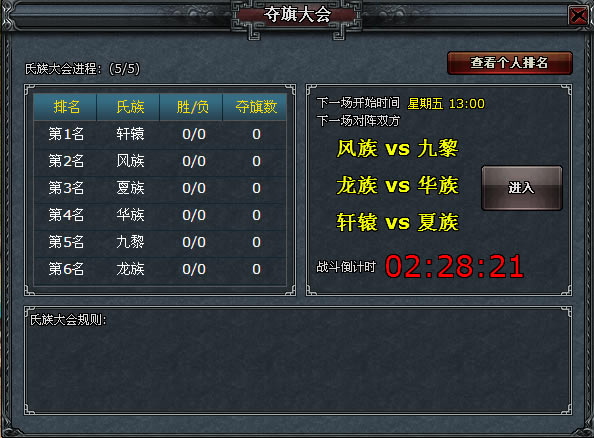594x438 pixels.
Task: Click the 轩辕 vs 夏族 matchup
Action: pyautogui.click(x=397, y=222)
